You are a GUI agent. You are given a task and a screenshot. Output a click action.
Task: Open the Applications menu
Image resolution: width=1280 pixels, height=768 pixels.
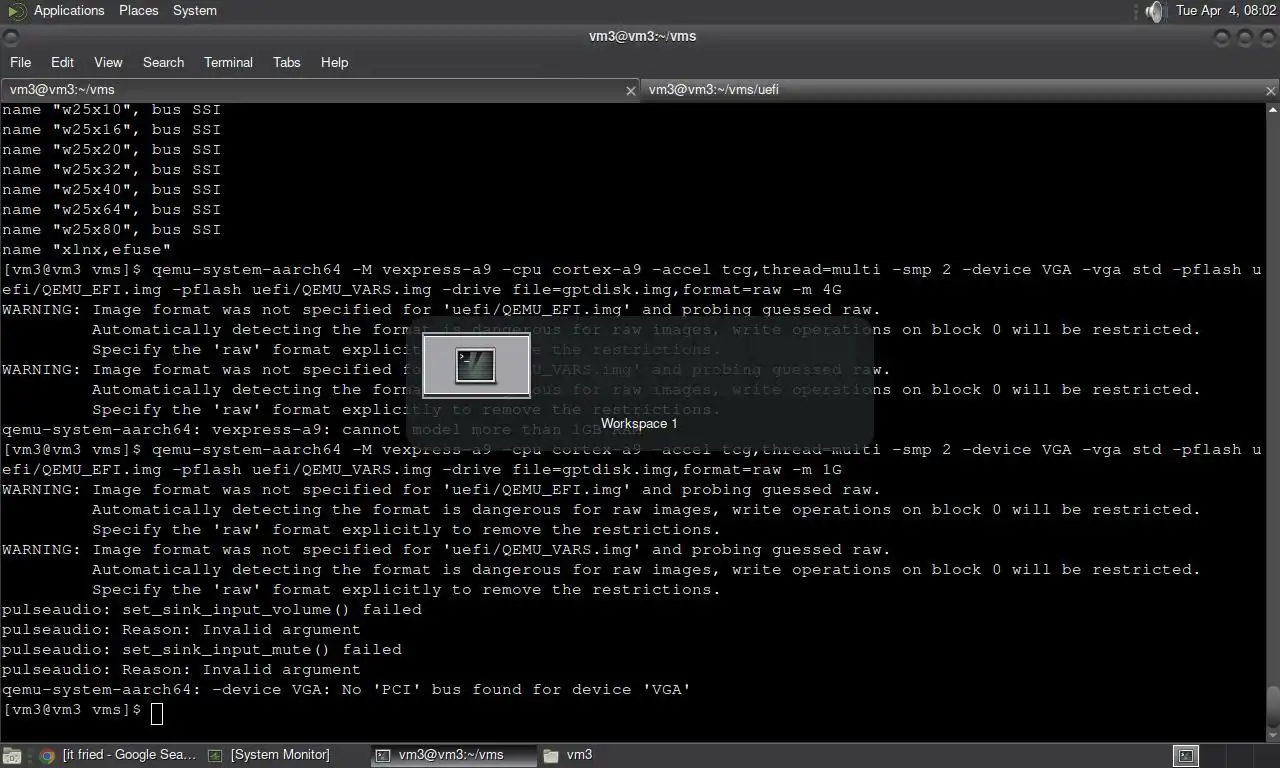pyautogui.click(x=69, y=11)
